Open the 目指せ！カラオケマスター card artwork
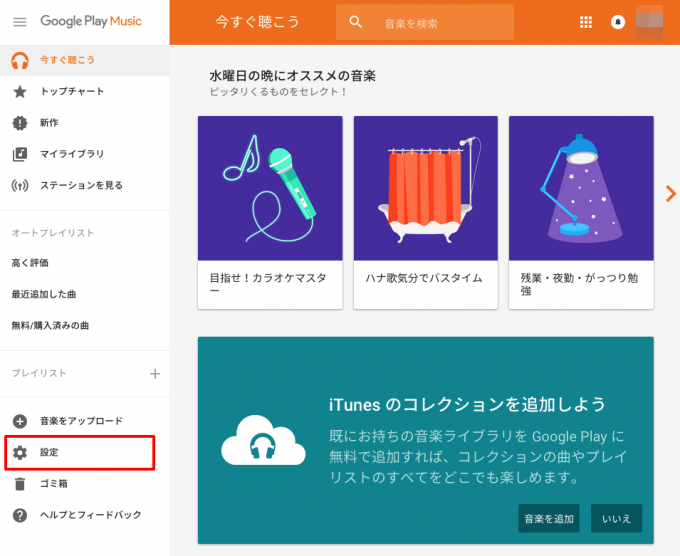This screenshot has height=556, width=680. point(270,188)
